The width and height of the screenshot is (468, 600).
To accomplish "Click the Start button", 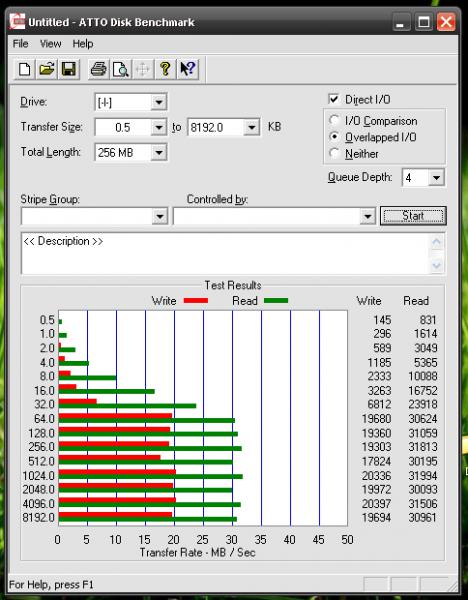I will 413,216.
